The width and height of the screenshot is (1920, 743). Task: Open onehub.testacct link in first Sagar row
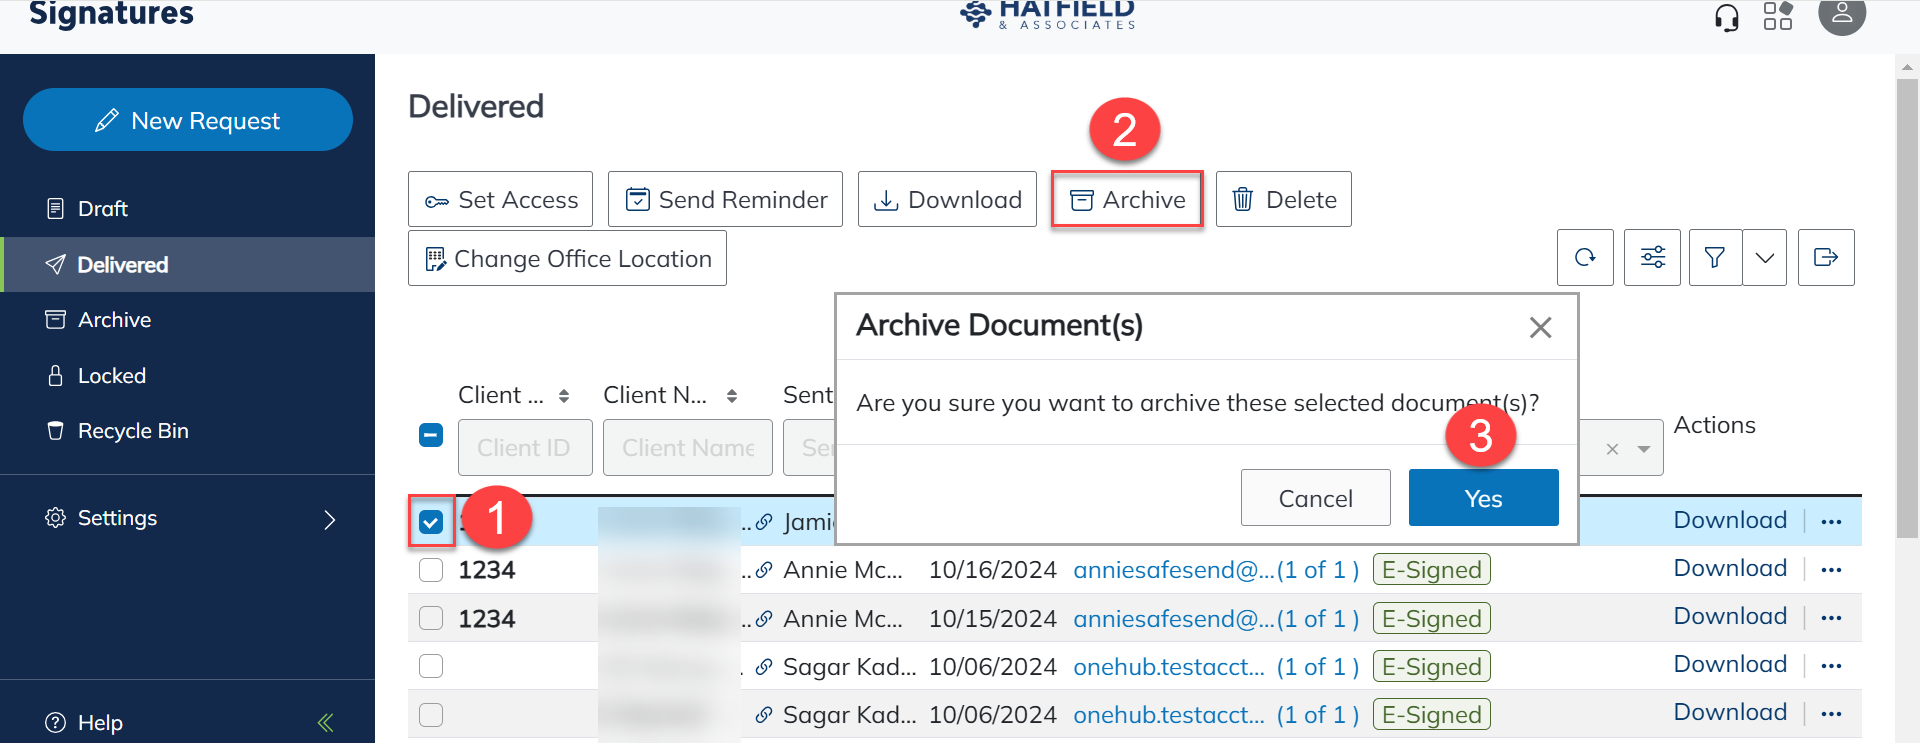(x=1216, y=667)
